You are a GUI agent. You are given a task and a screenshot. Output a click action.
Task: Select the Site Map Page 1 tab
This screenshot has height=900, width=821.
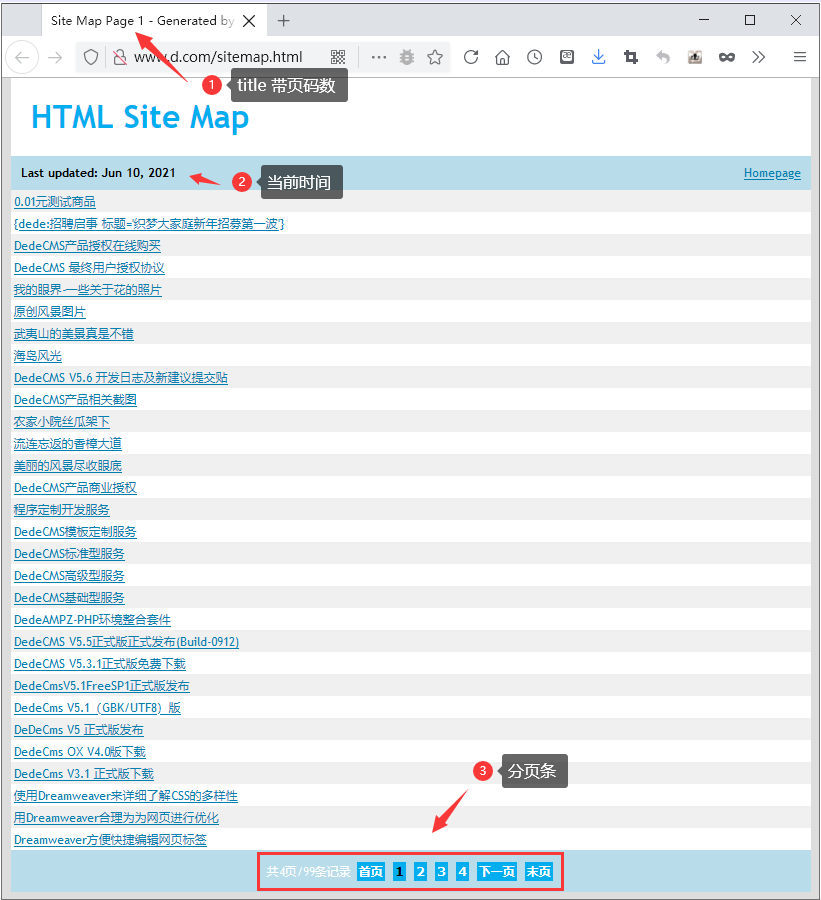140,20
